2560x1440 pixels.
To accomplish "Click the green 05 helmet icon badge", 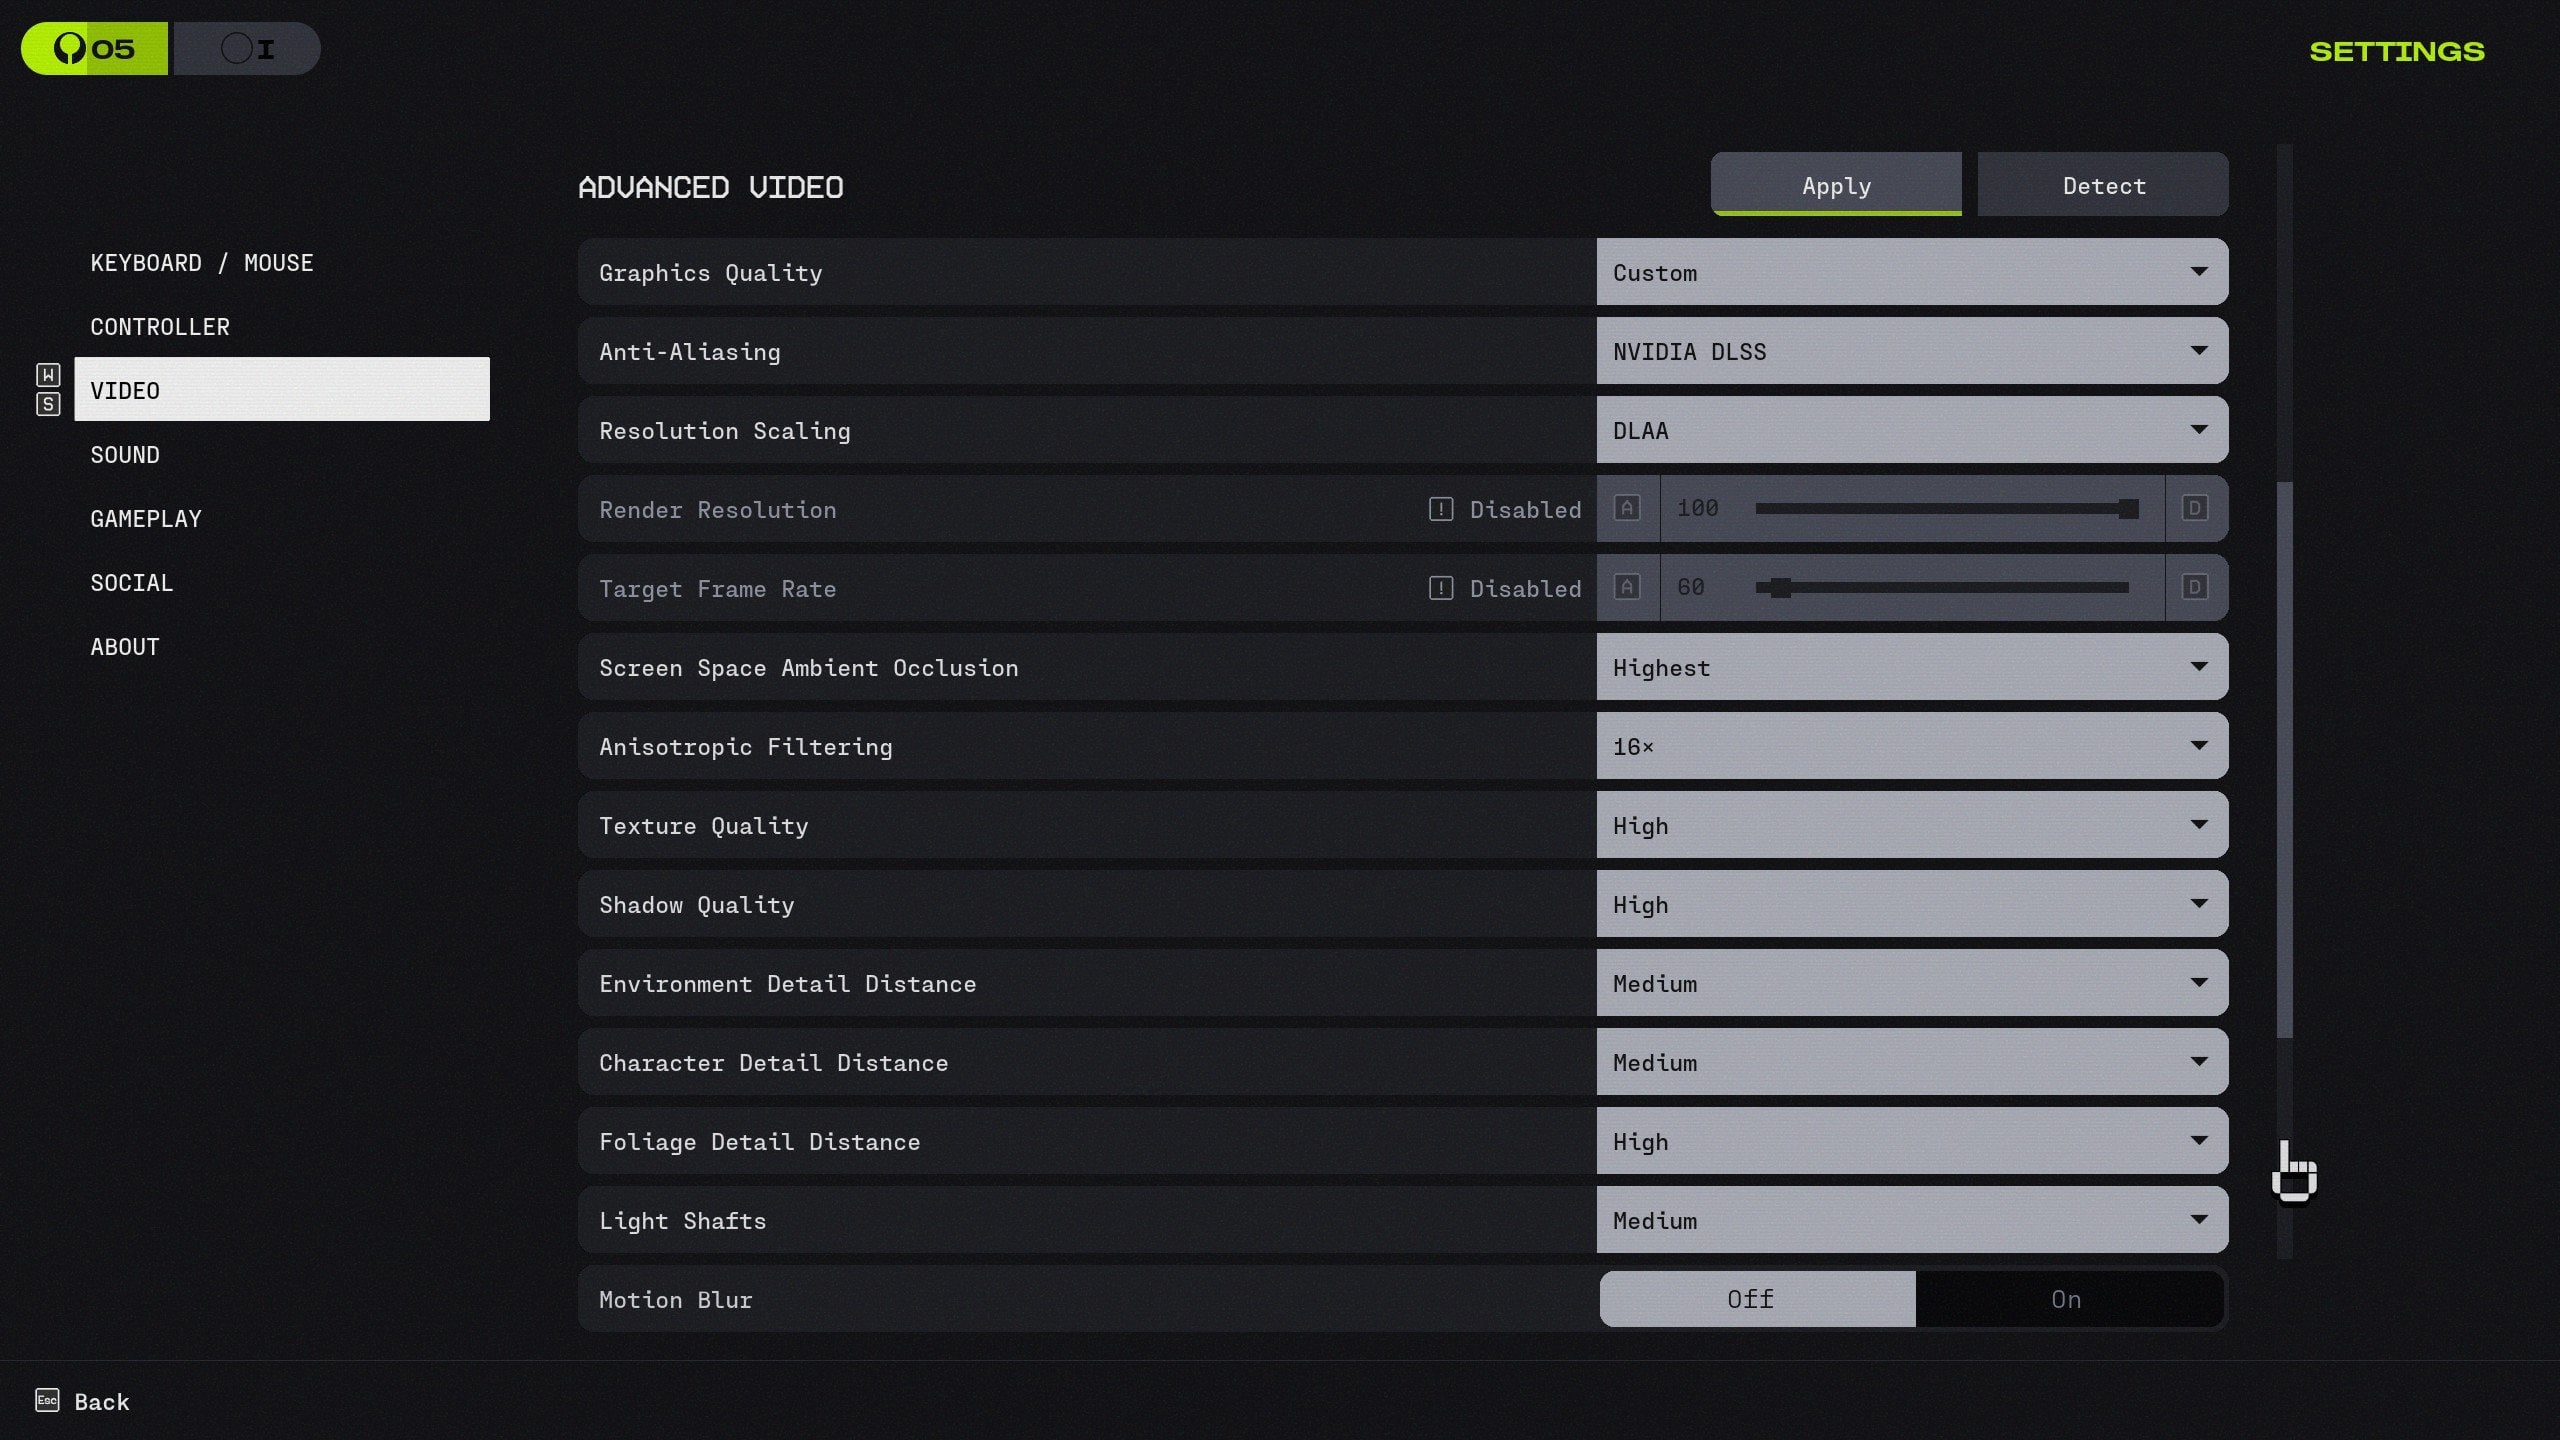I will [x=95, y=49].
